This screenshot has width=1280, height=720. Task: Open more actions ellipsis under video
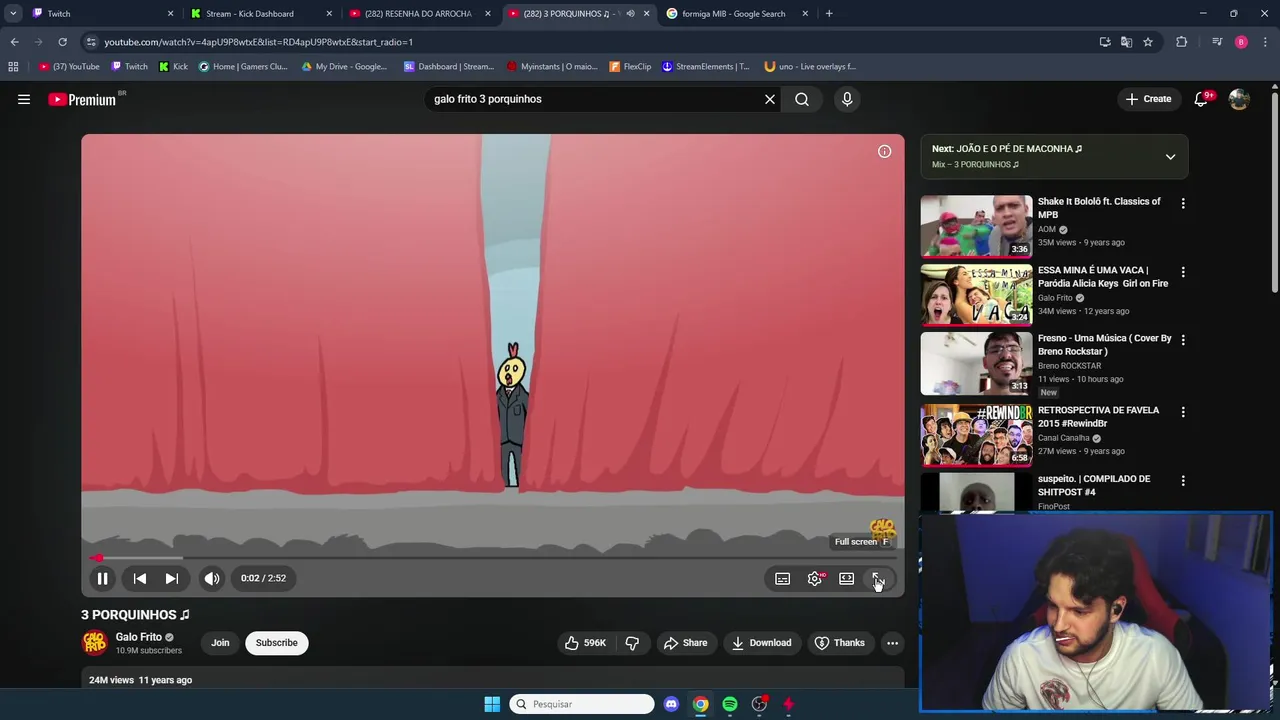pos(892,643)
